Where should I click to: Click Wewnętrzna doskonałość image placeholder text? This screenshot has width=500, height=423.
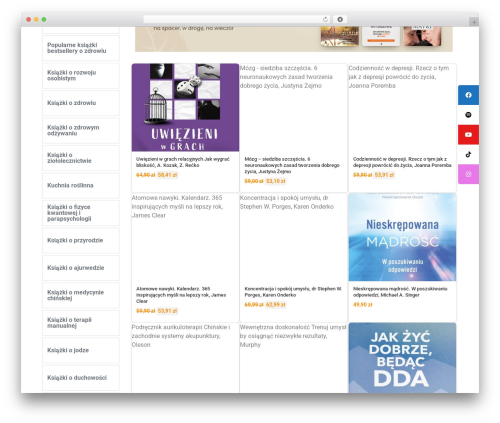point(293,336)
